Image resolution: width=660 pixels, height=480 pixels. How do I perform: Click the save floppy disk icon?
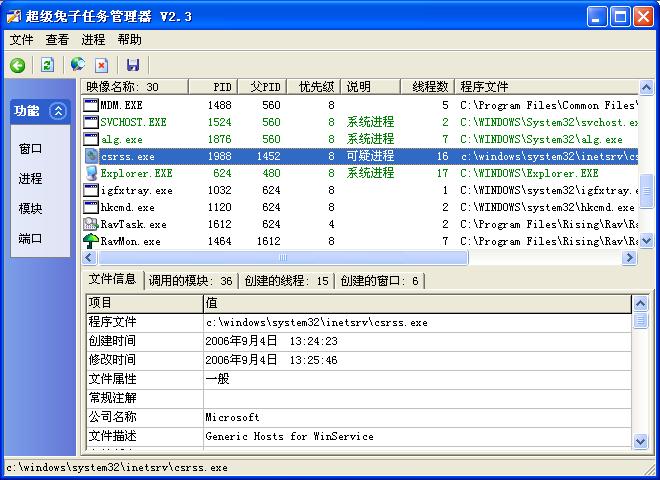click(x=133, y=65)
